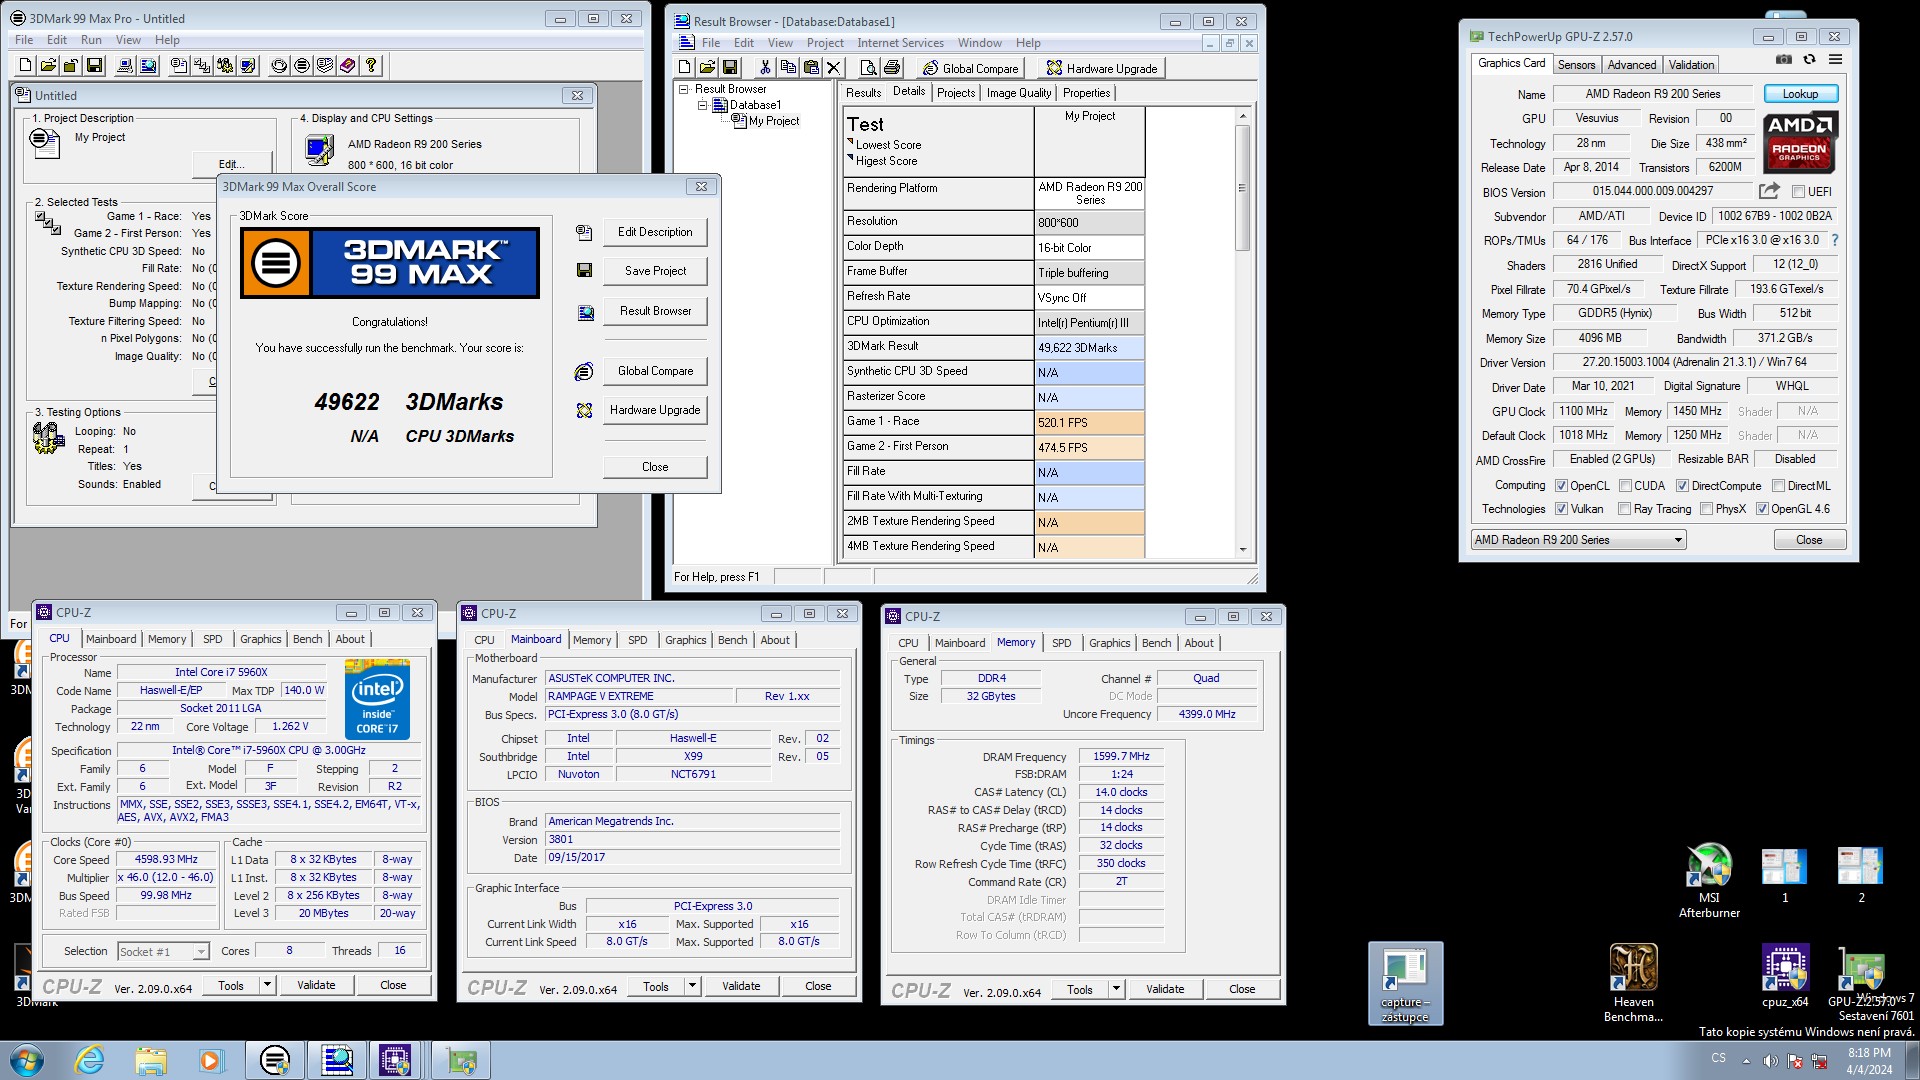Screen dimensions: 1920x1080
Task: Click Result Browser results vertical scrollbar thumb
Action: [x=1243, y=188]
